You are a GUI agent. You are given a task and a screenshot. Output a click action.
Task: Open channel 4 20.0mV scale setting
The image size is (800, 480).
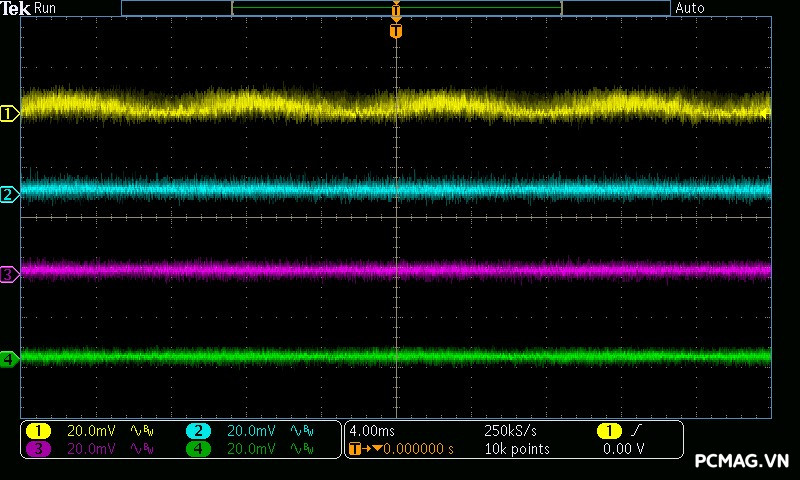click(x=251, y=449)
